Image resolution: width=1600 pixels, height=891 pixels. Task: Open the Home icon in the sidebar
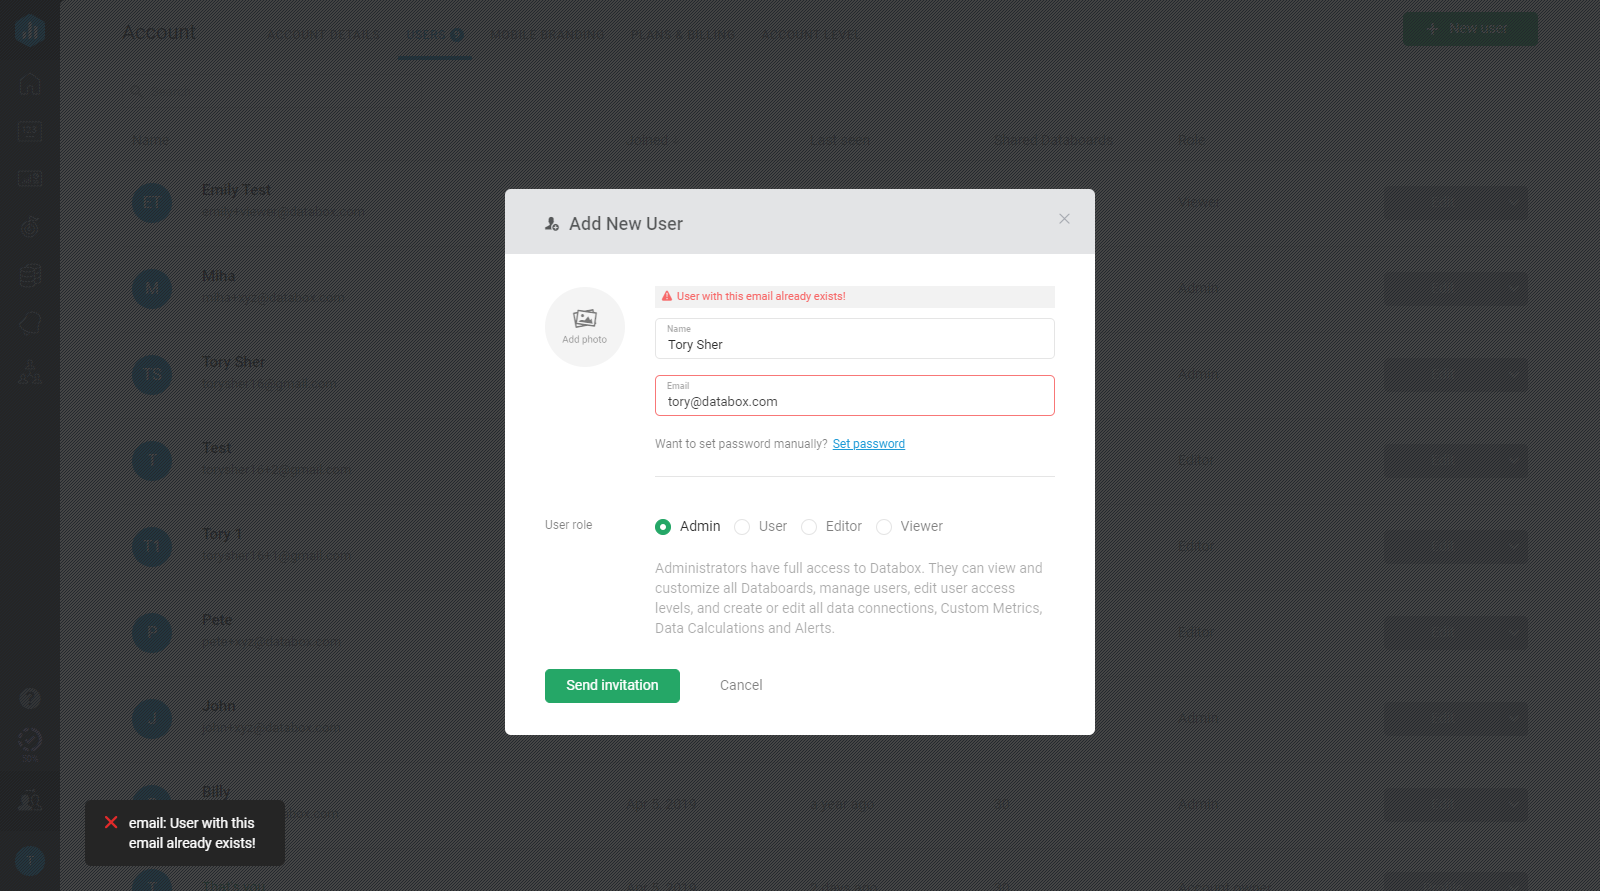pyautogui.click(x=30, y=84)
